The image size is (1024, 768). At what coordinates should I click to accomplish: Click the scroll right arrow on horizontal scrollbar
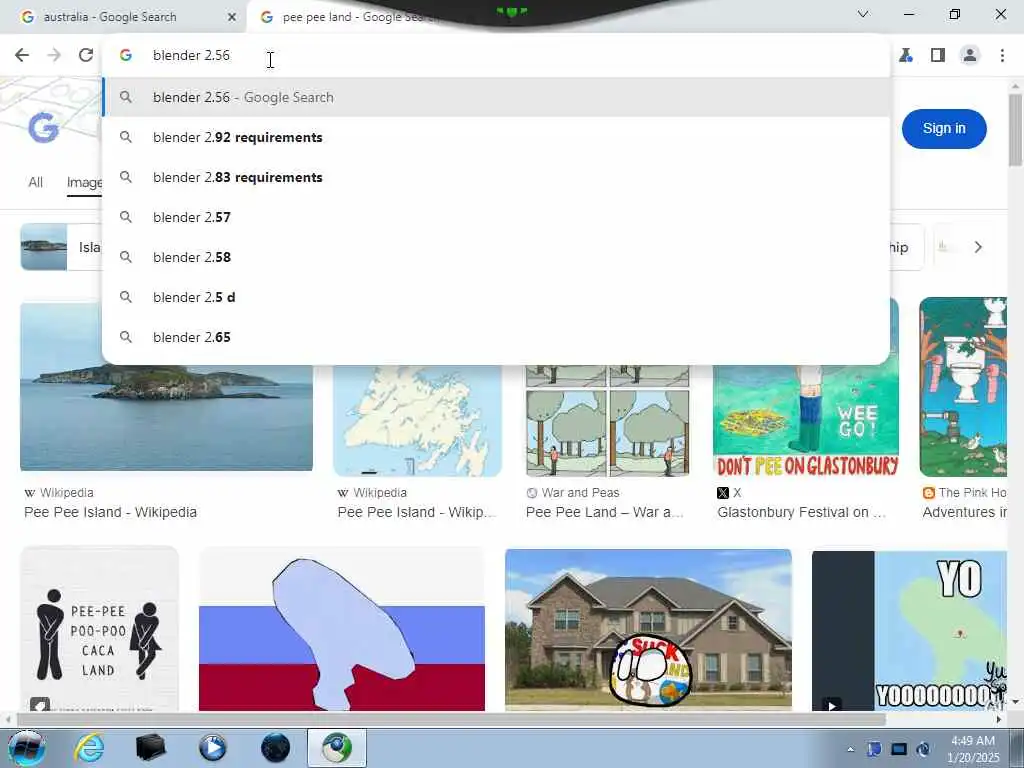pyautogui.click(x=999, y=720)
